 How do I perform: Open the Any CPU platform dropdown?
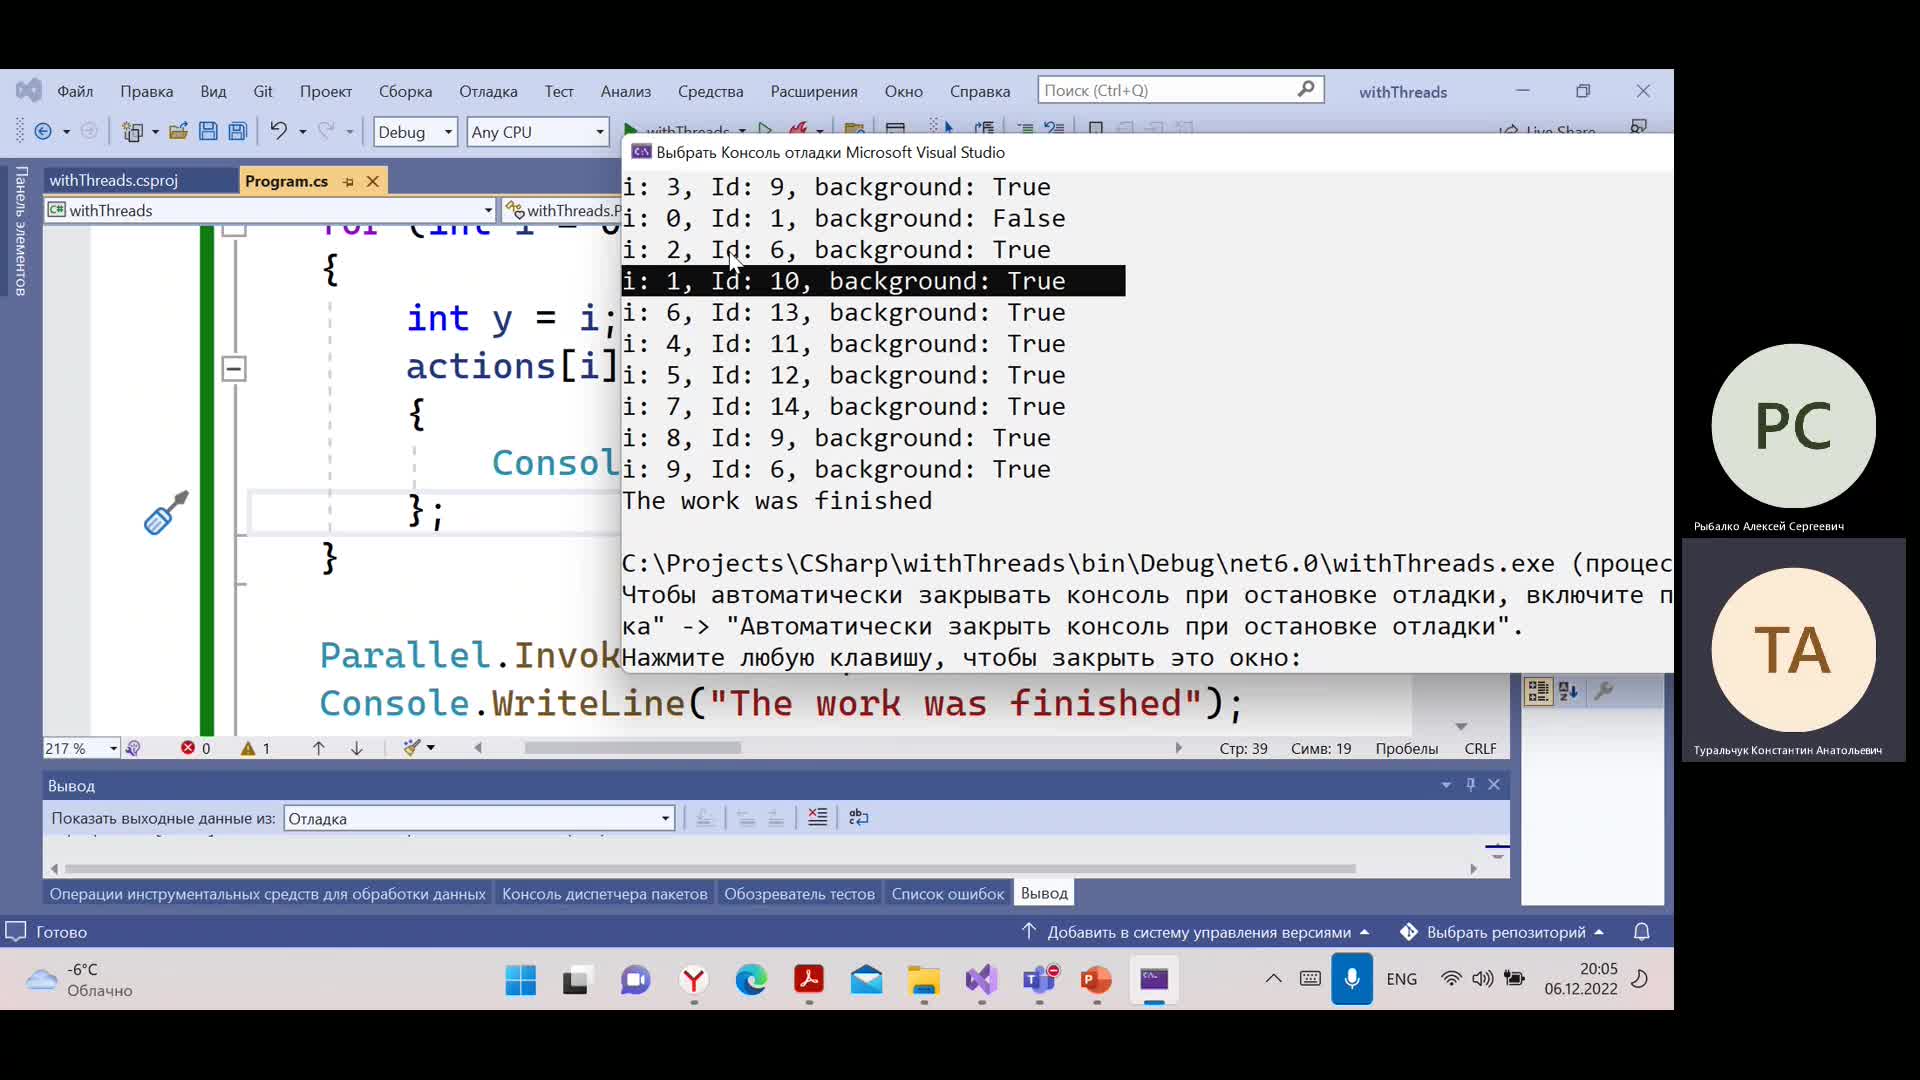pos(538,132)
